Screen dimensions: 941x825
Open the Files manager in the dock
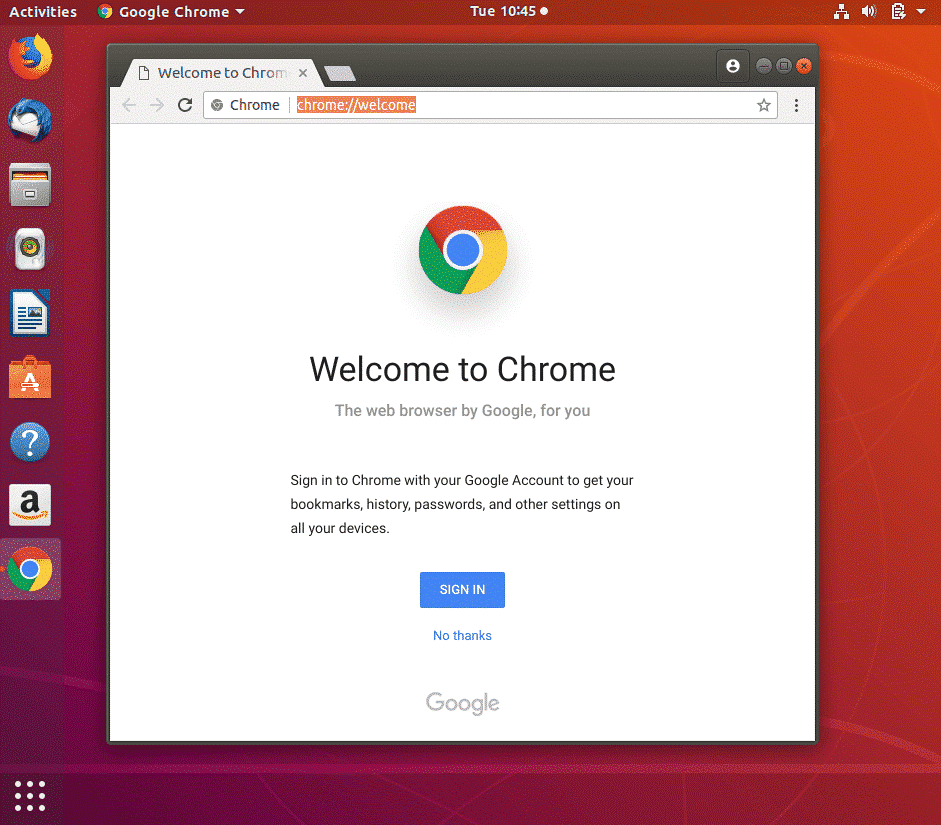[x=30, y=185]
